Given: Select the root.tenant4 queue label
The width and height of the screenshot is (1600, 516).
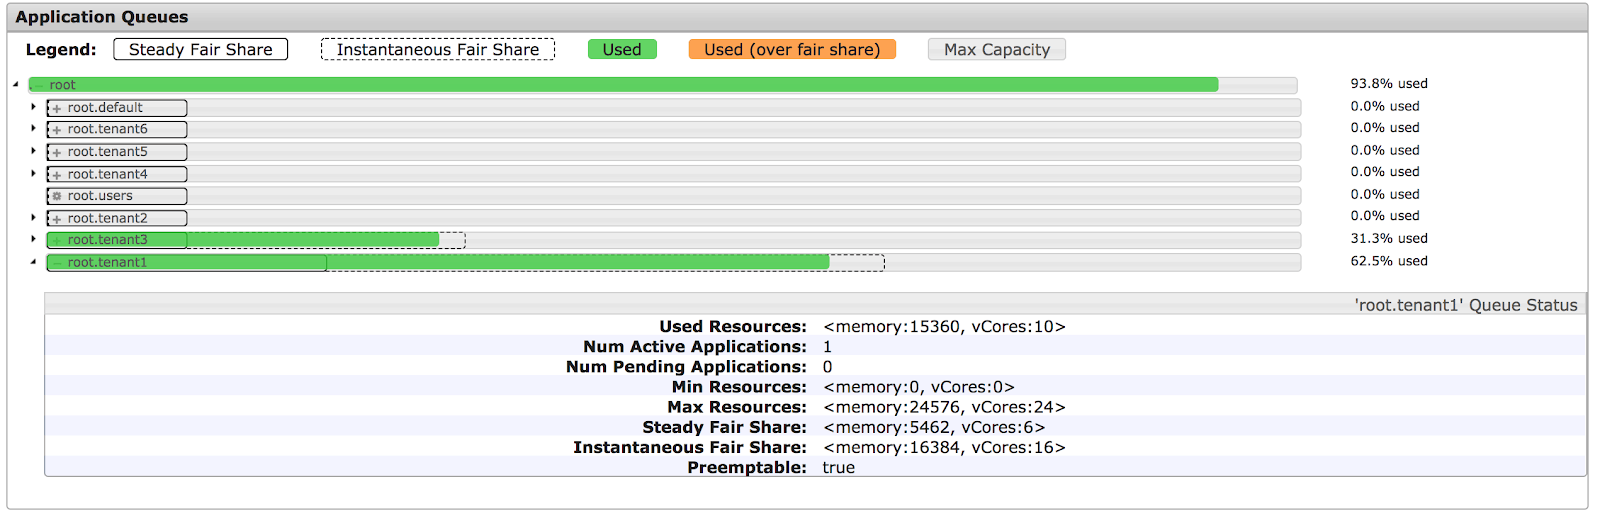Looking at the screenshot, I should pyautogui.click(x=107, y=174).
